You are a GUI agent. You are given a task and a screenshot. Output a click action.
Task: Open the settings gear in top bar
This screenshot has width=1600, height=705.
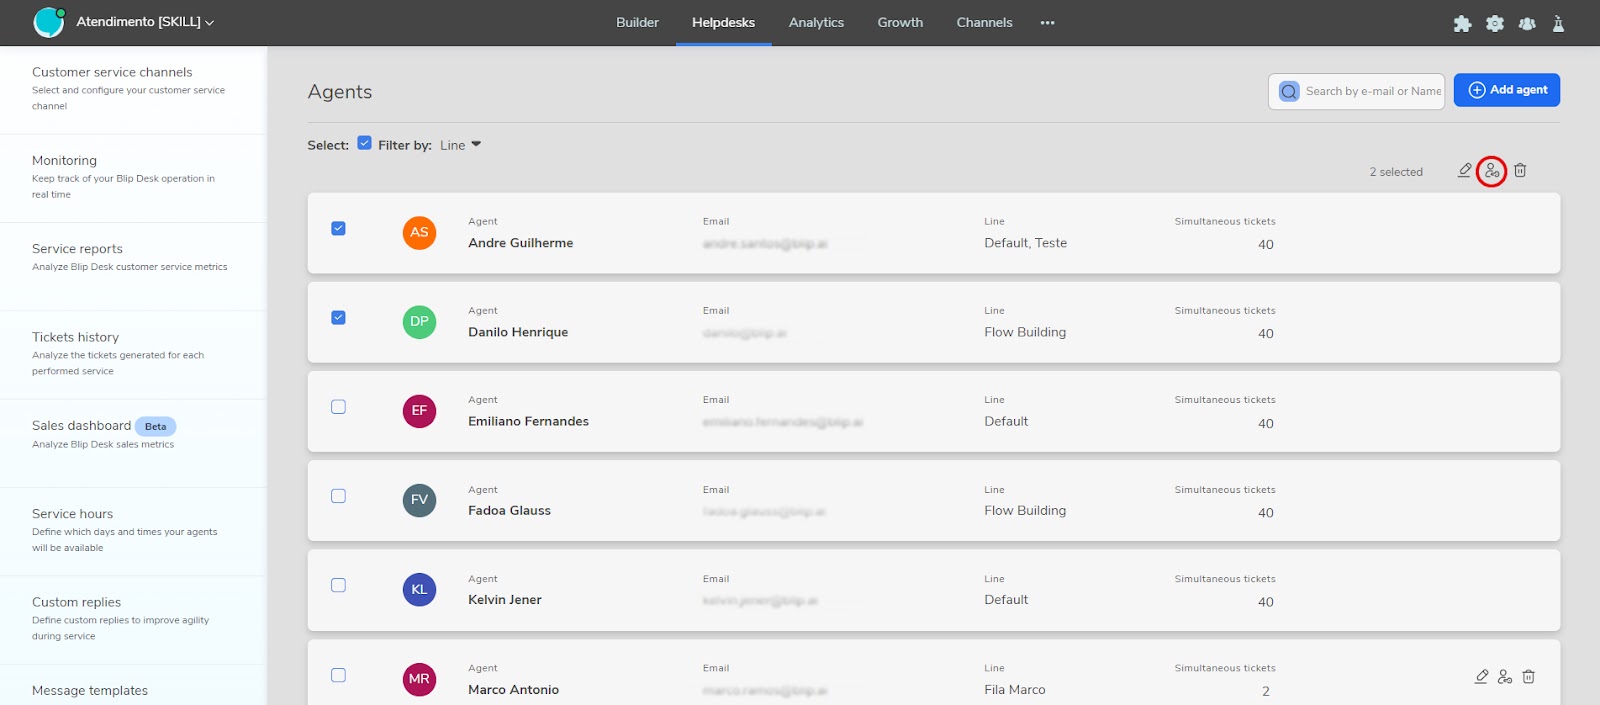click(x=1495, y=24)
